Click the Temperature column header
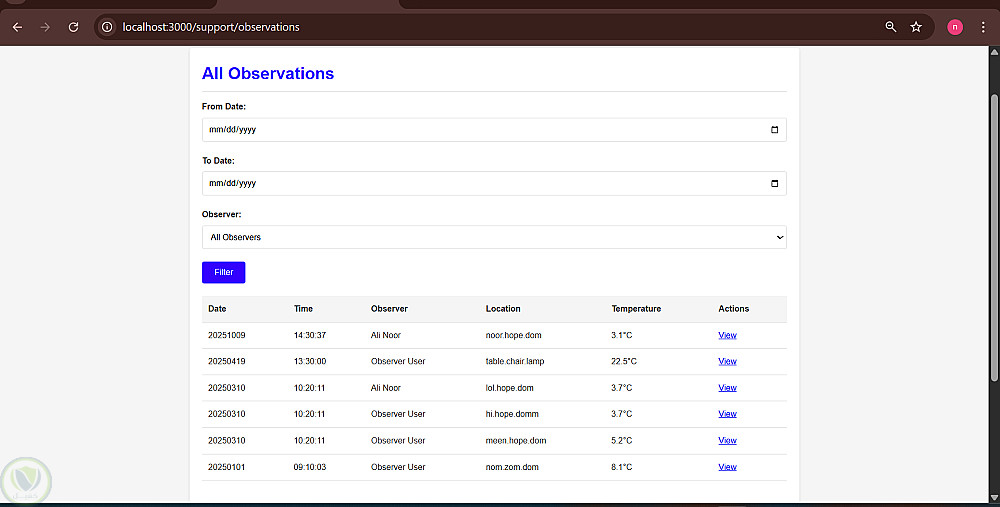The width and height of the screenshot is (1000, 507). (636, 309)
